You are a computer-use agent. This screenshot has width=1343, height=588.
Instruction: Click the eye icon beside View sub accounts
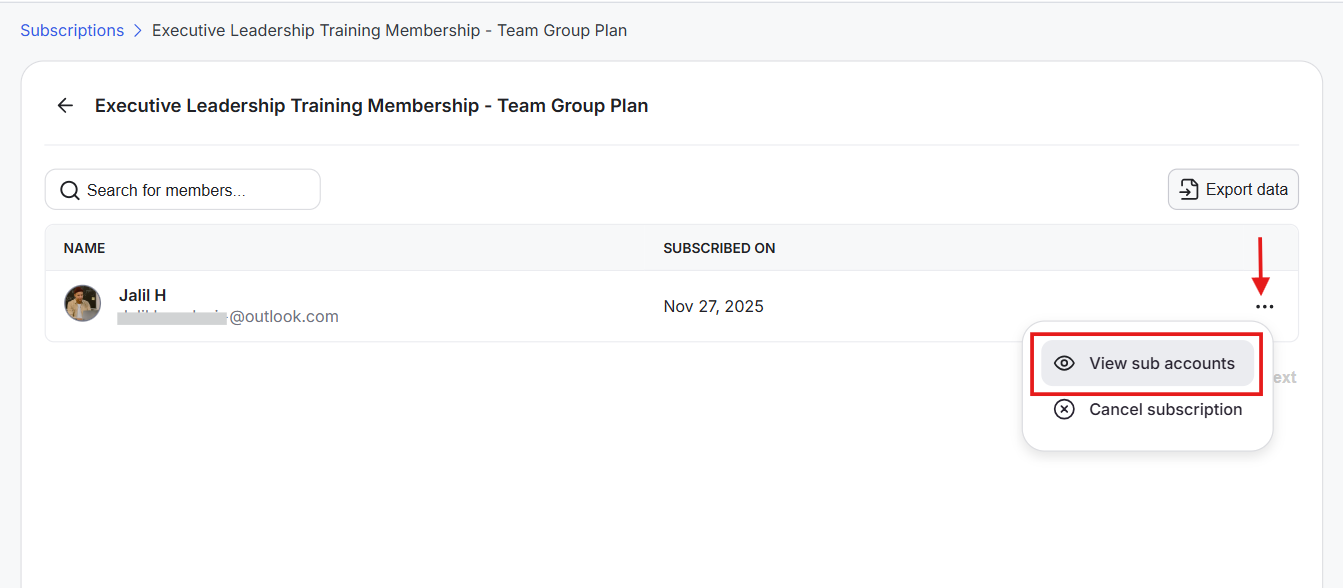point(1065,363)
